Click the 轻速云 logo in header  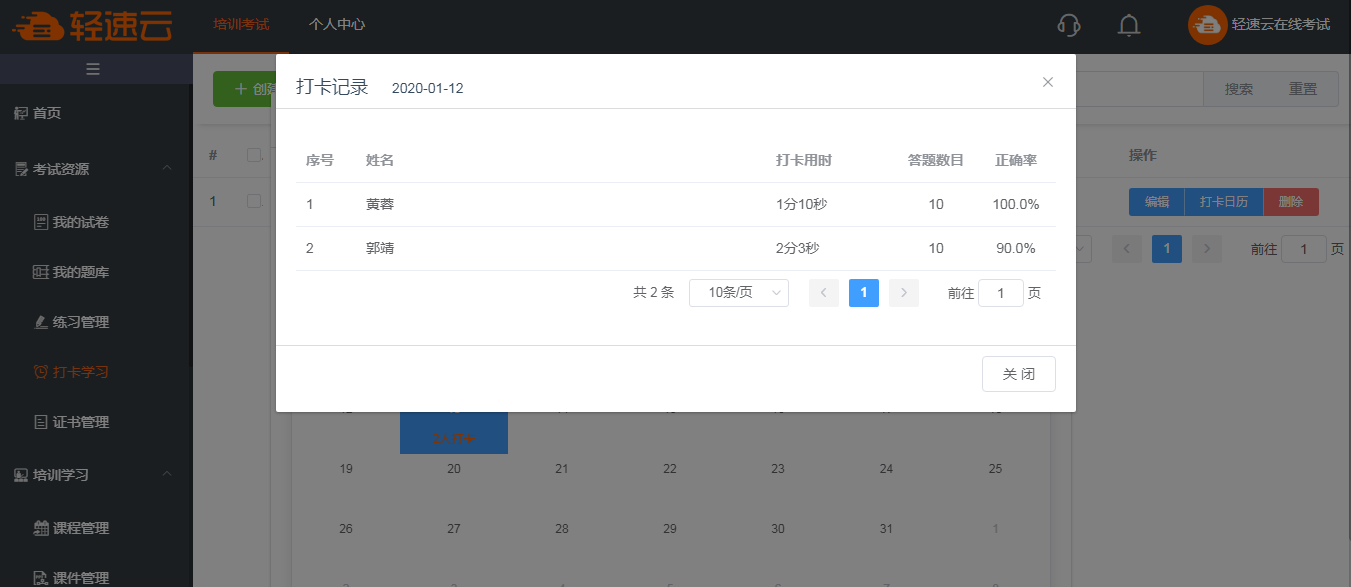[93, 25]
